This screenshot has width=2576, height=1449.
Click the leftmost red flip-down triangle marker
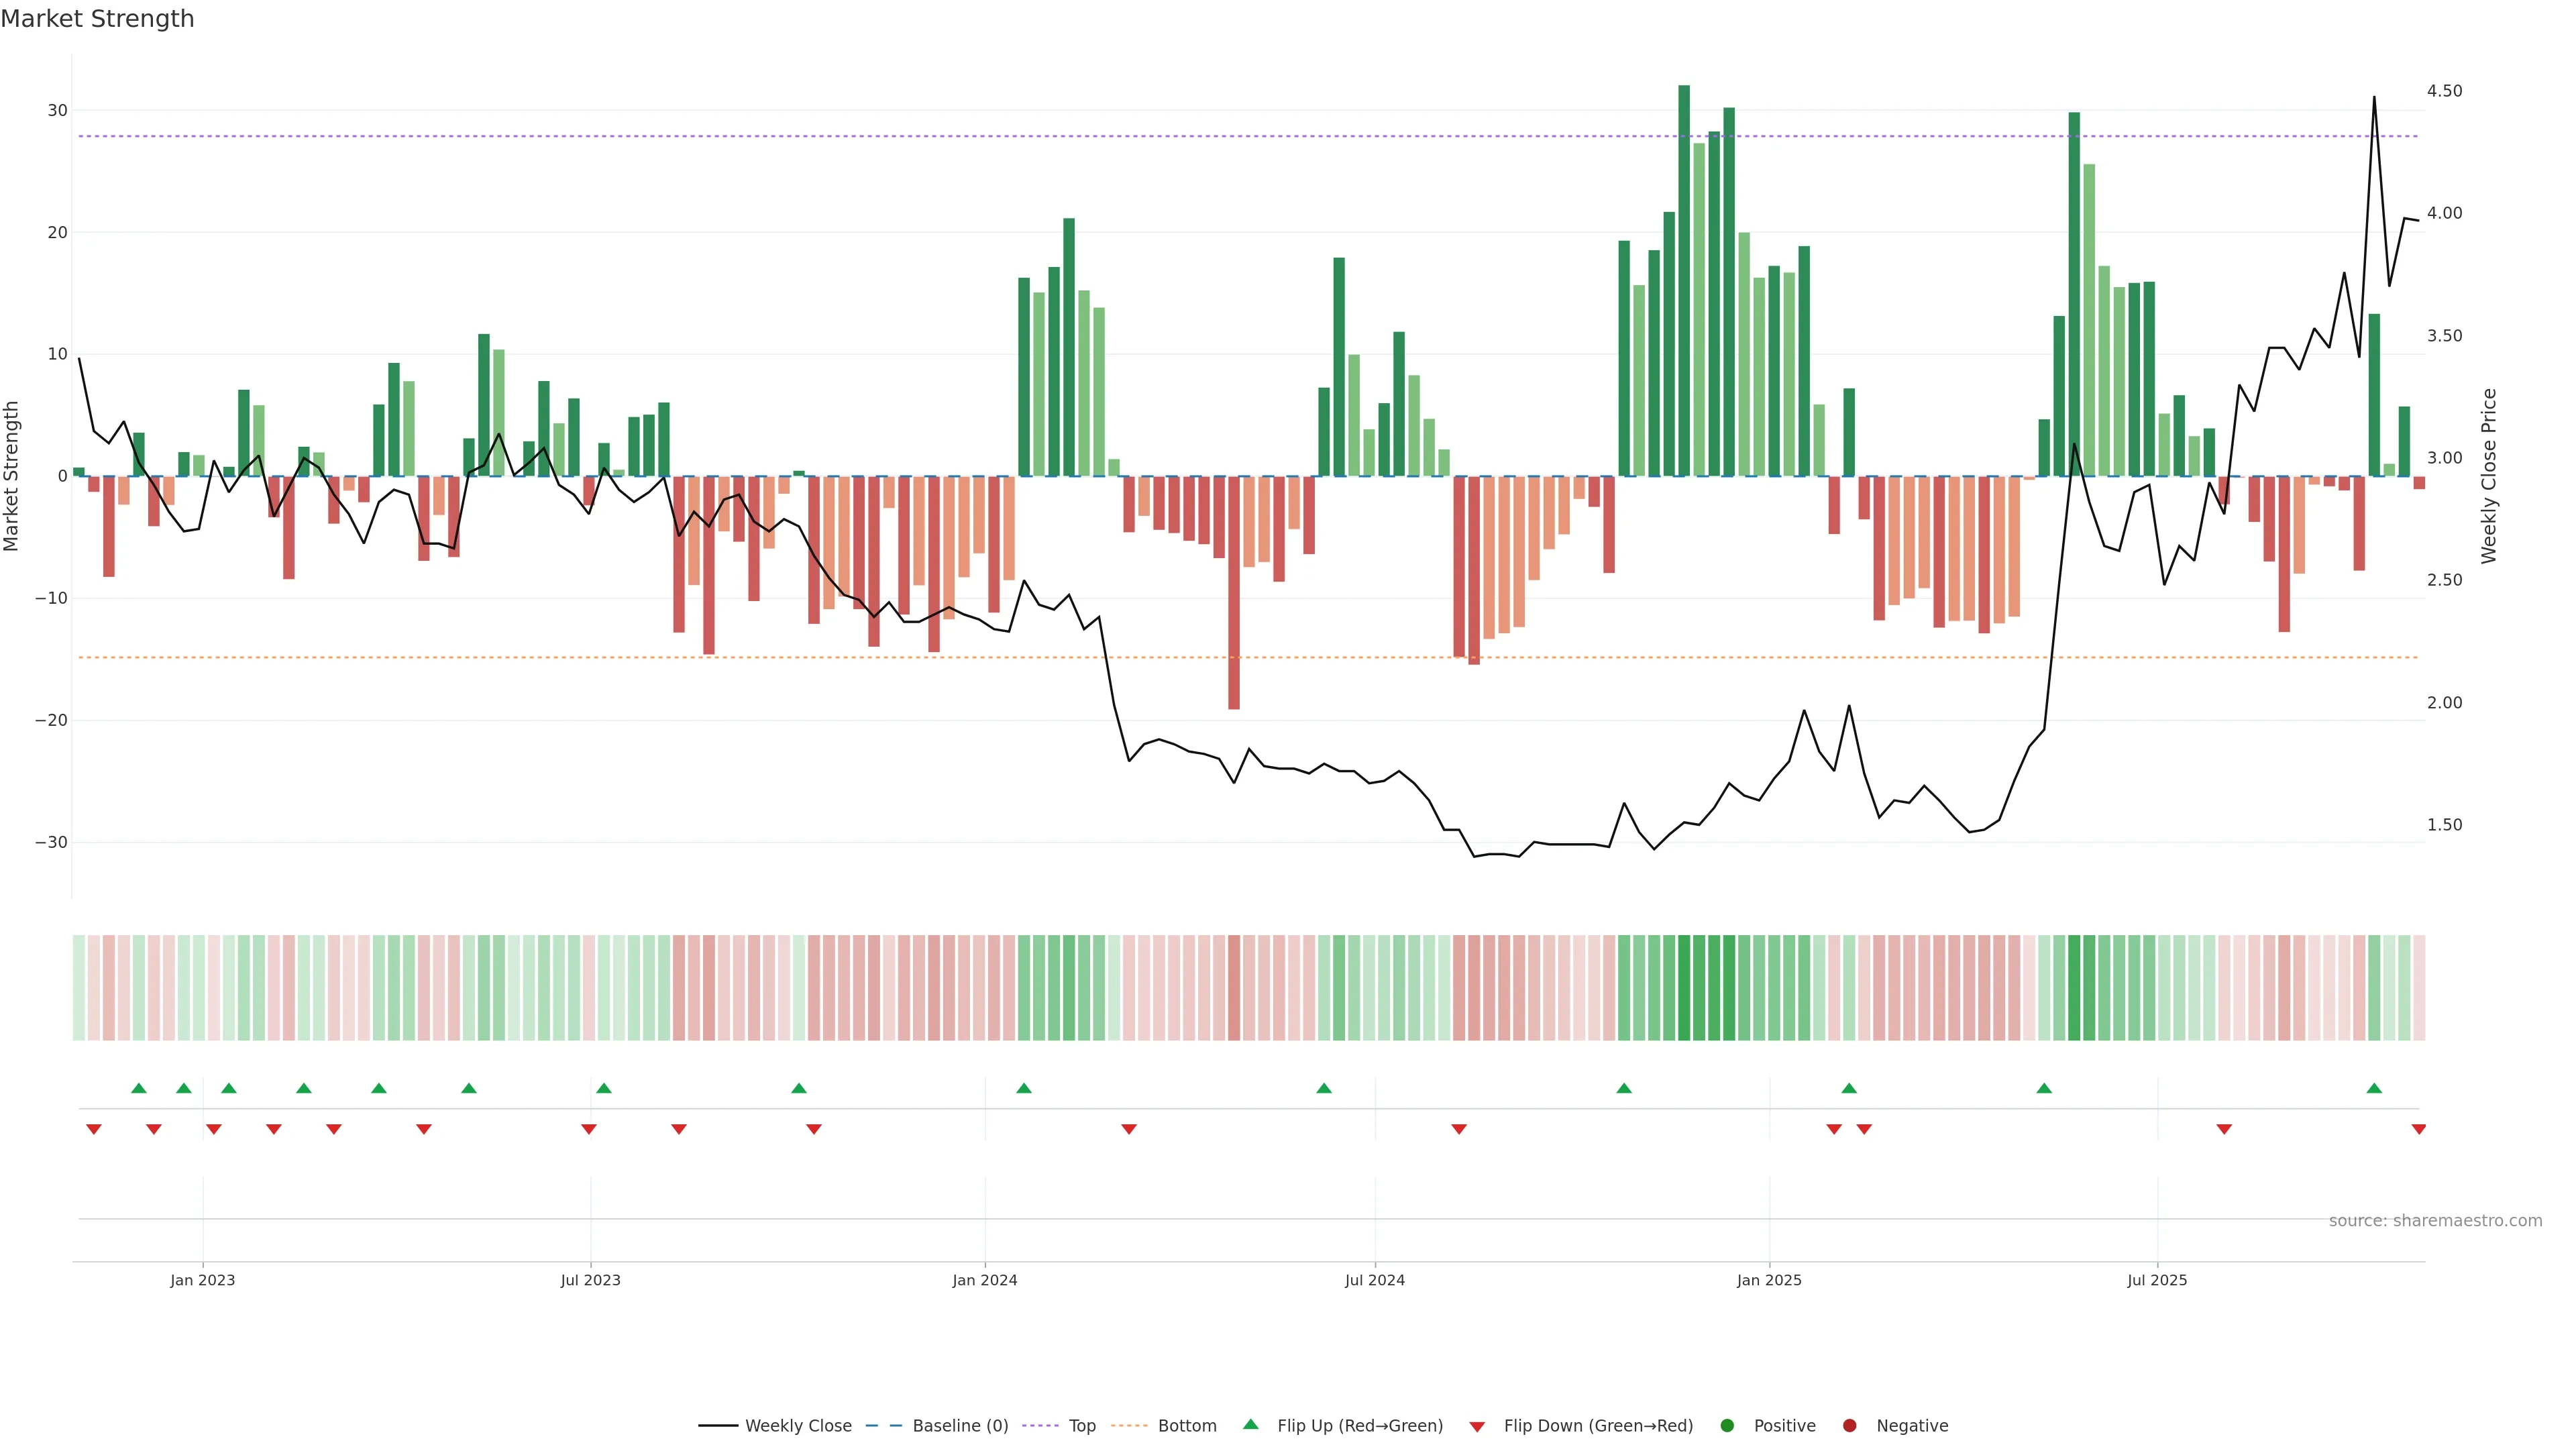tap(94, 1129)
